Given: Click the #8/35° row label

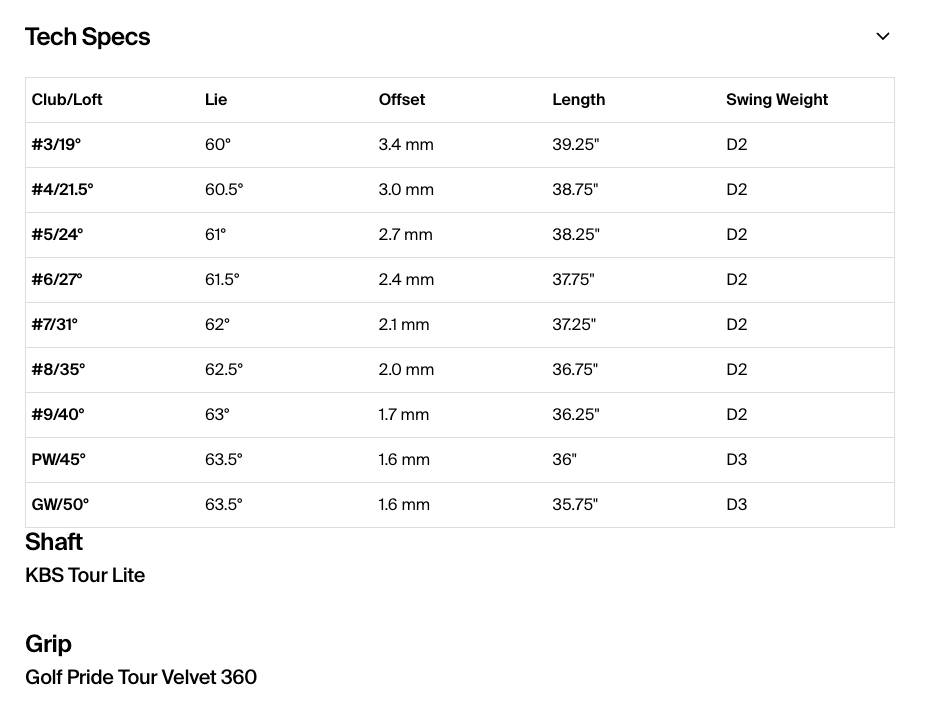Looking at the screenshot, I should pos(58,369).
